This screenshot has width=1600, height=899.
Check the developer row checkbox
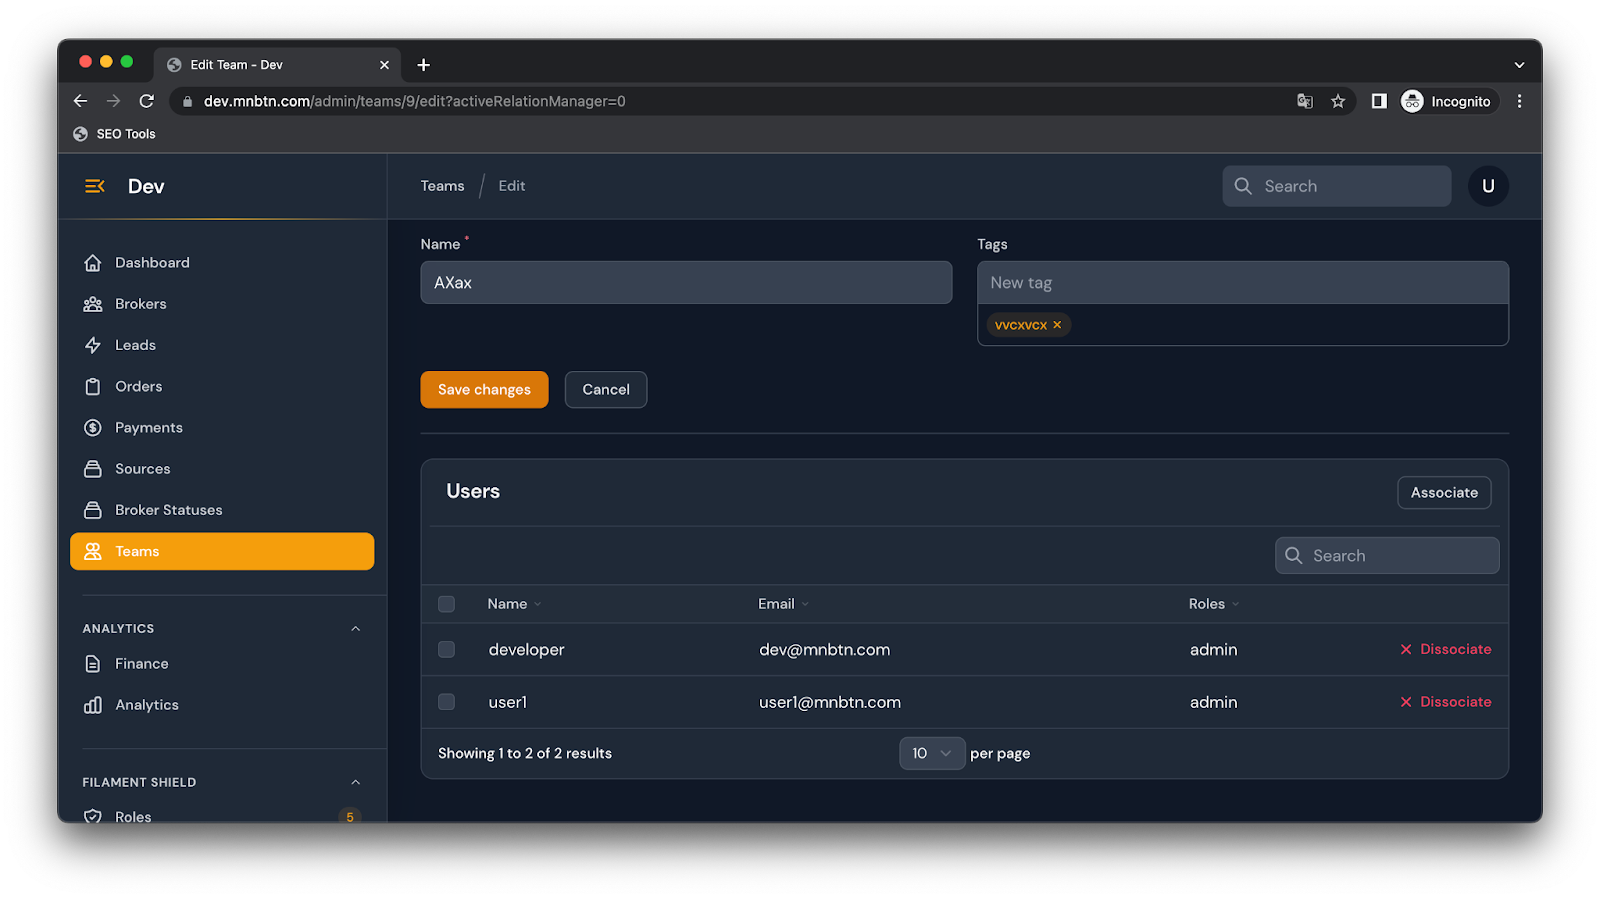pyautogui.click(x=446, y=650)
